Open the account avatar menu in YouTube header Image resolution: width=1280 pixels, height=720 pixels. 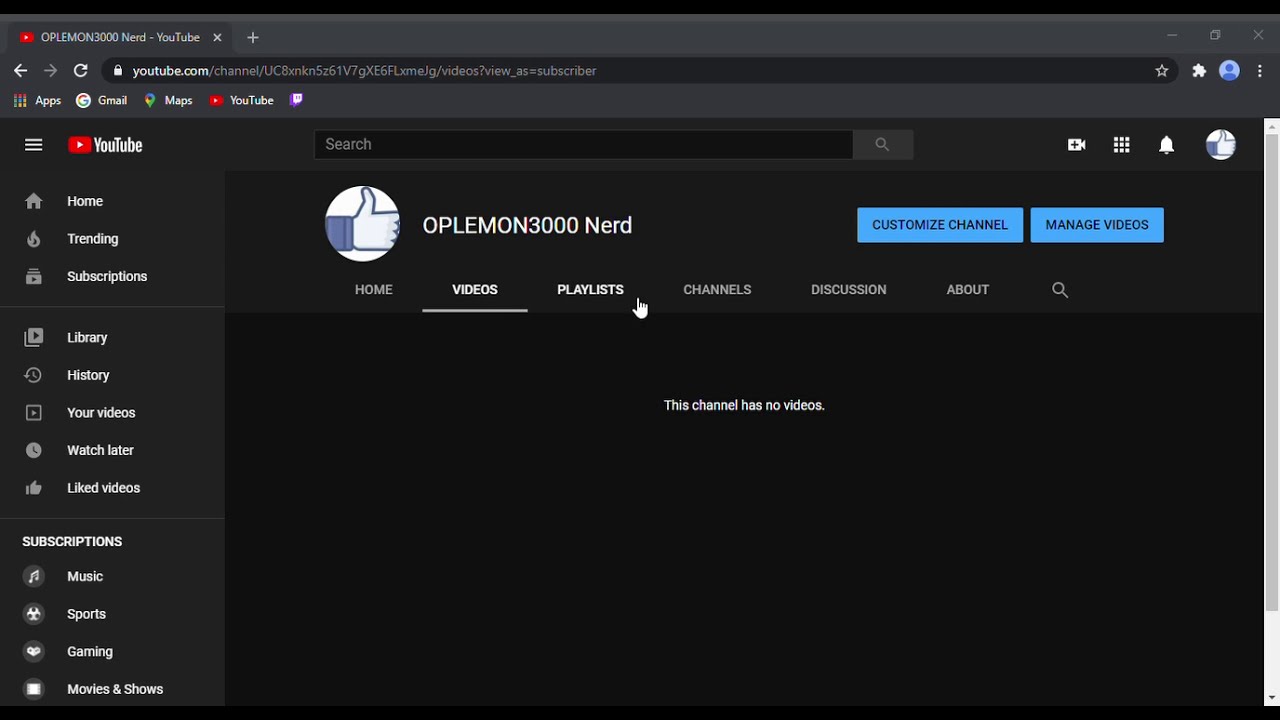(1220, 145)
